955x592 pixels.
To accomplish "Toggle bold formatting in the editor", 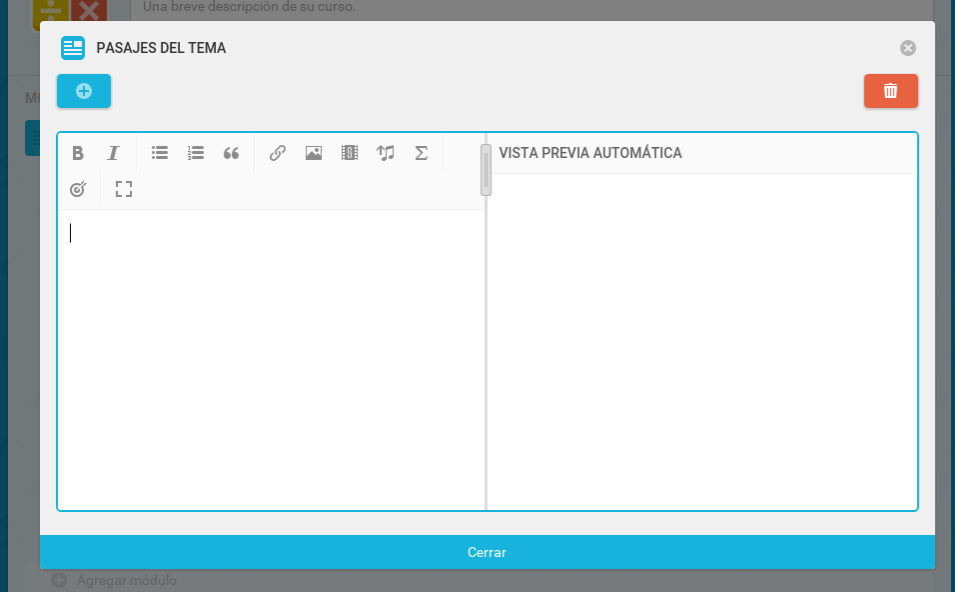I will [x=77, y=153].
